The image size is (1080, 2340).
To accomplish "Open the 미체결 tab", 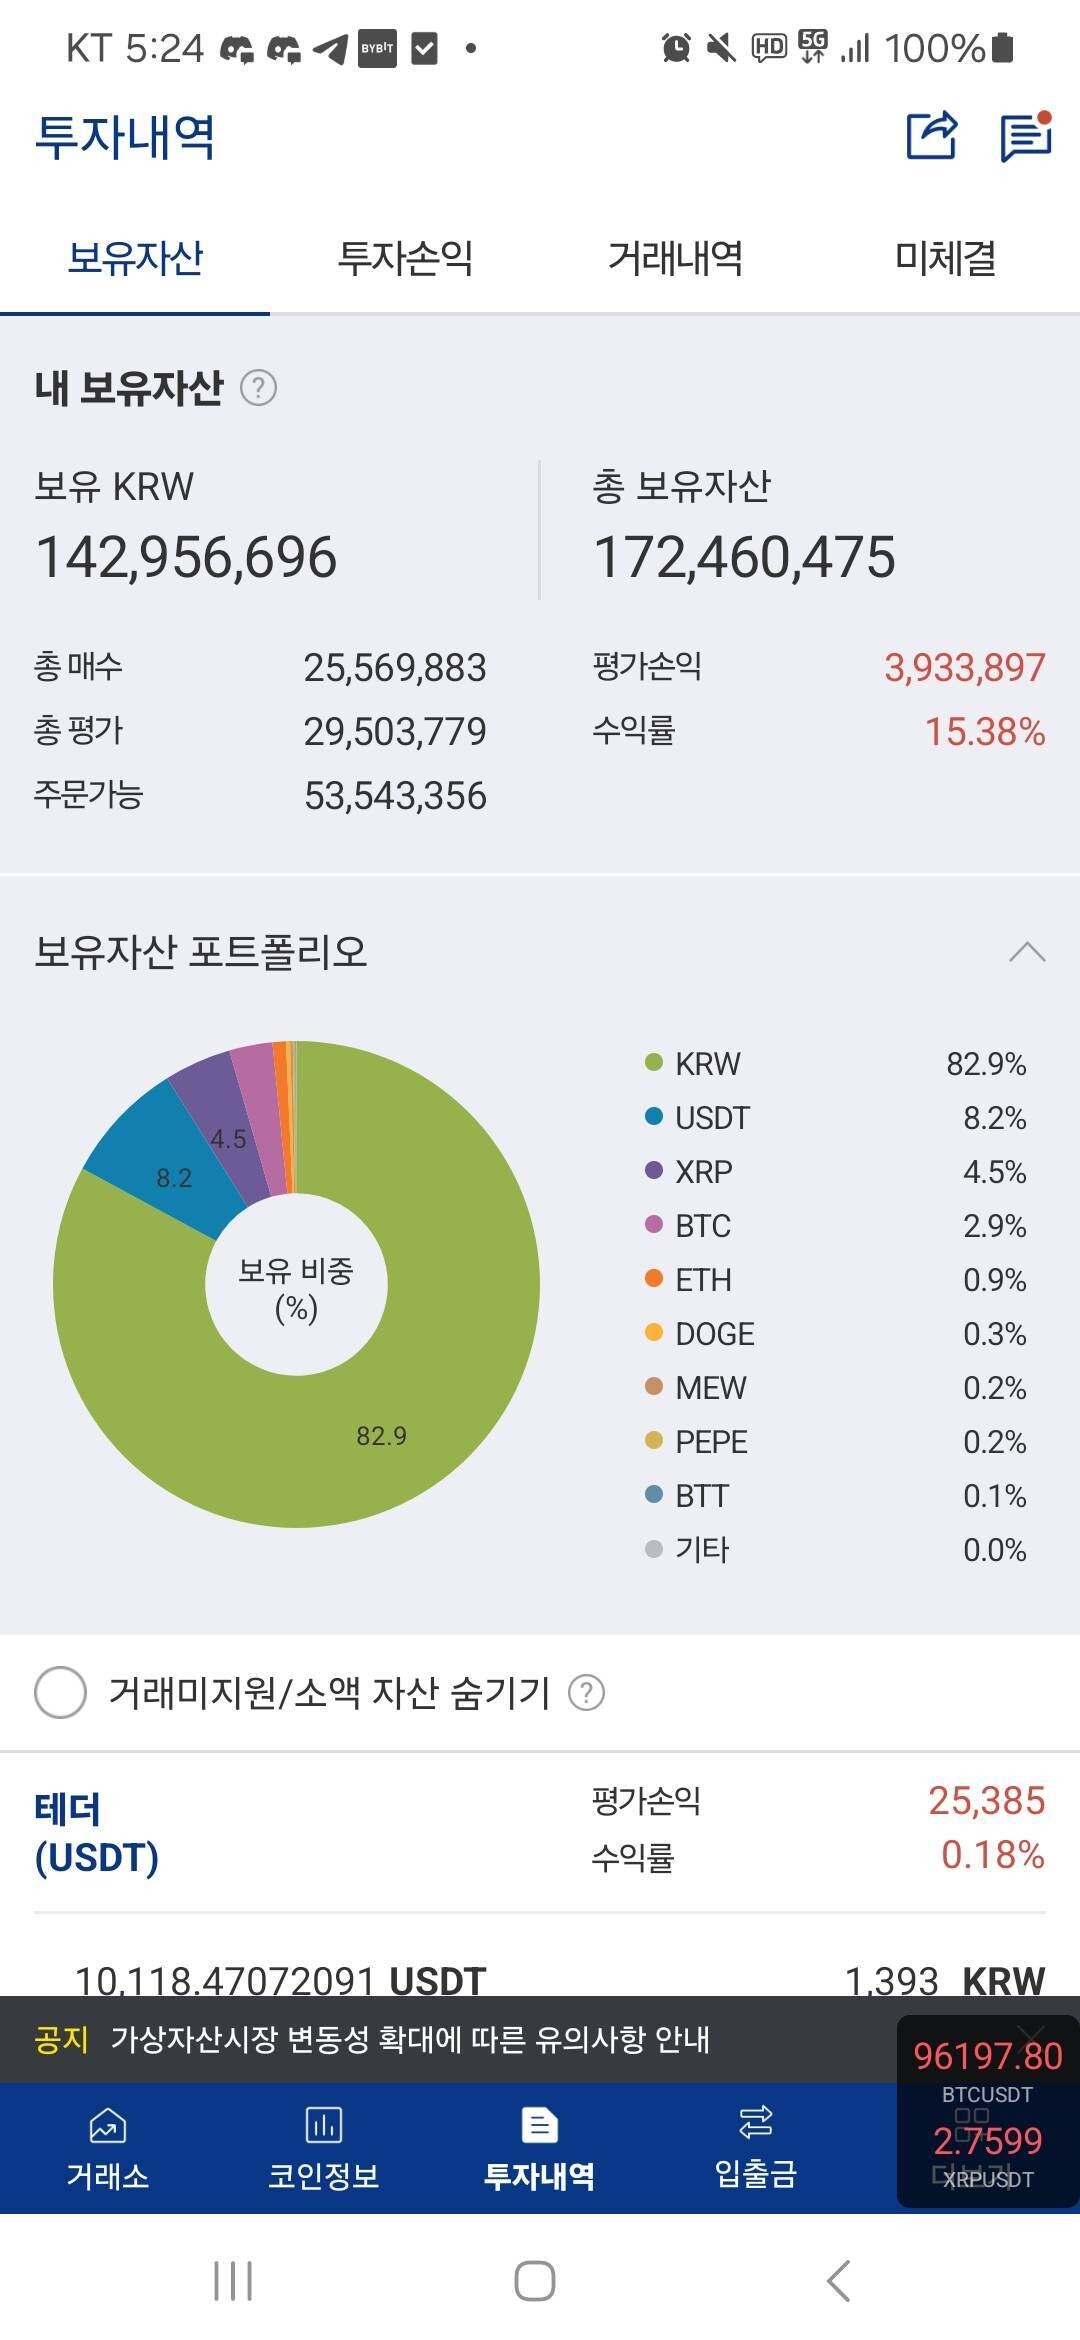I will click(x=945, y=259).
